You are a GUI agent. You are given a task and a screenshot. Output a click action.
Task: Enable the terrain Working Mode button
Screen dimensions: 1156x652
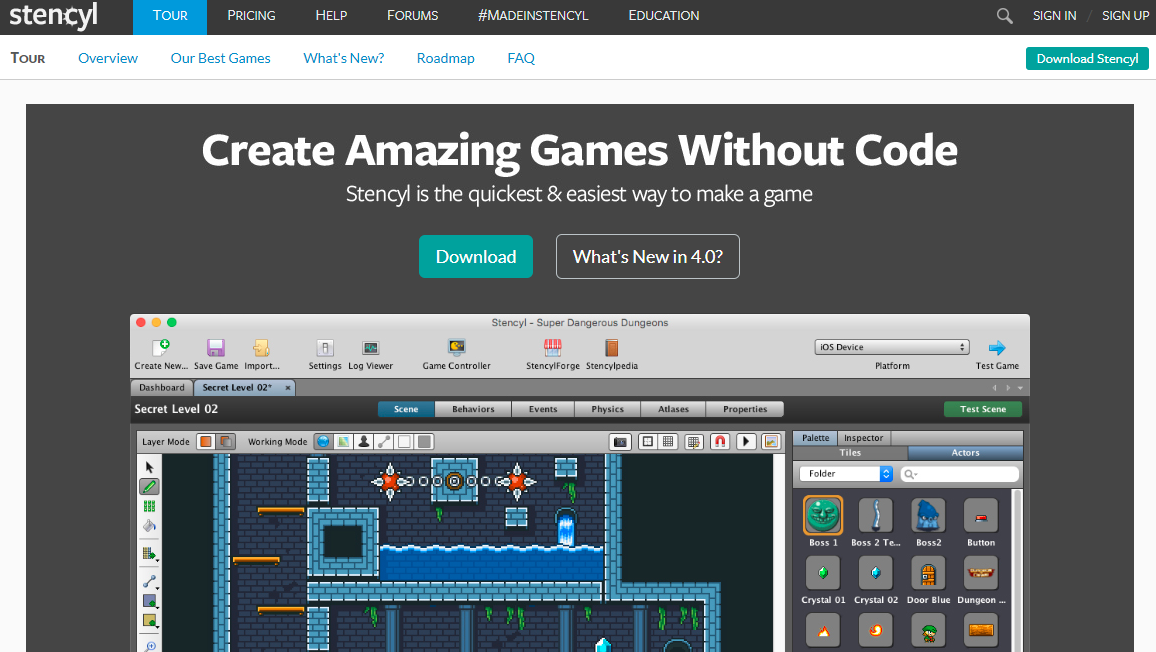pyautogui.click(x=344, y=442)
